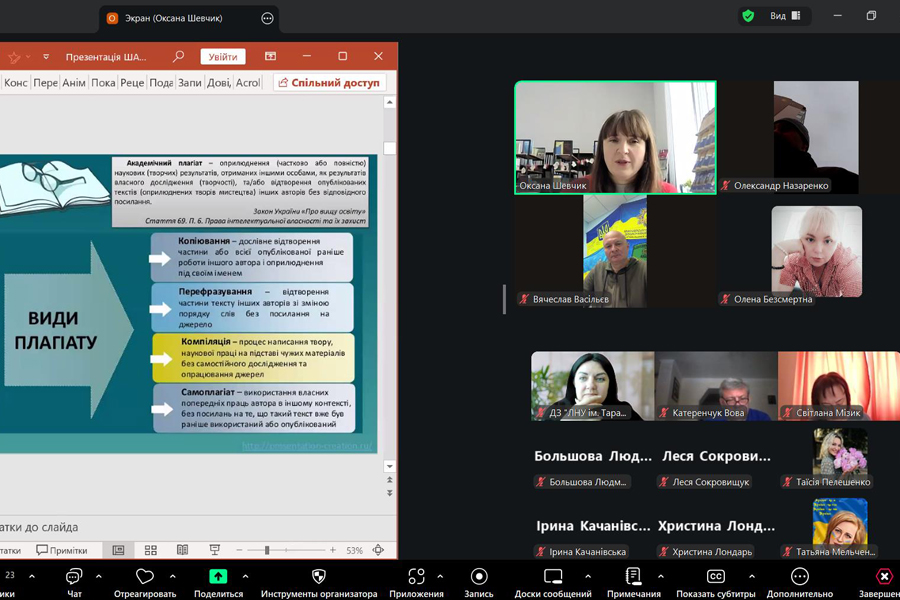Click the PowerPoint search magnifier icon
The width and height of the screenshot is (900, 600).
(x=178, y=57)
